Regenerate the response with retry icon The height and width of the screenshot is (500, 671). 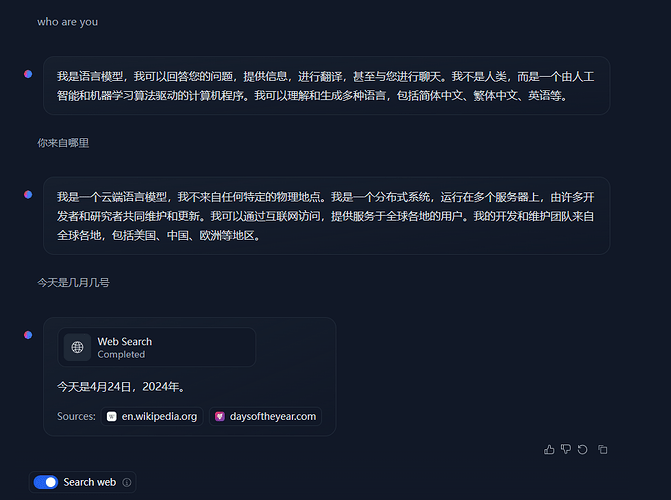pos(582,449)
